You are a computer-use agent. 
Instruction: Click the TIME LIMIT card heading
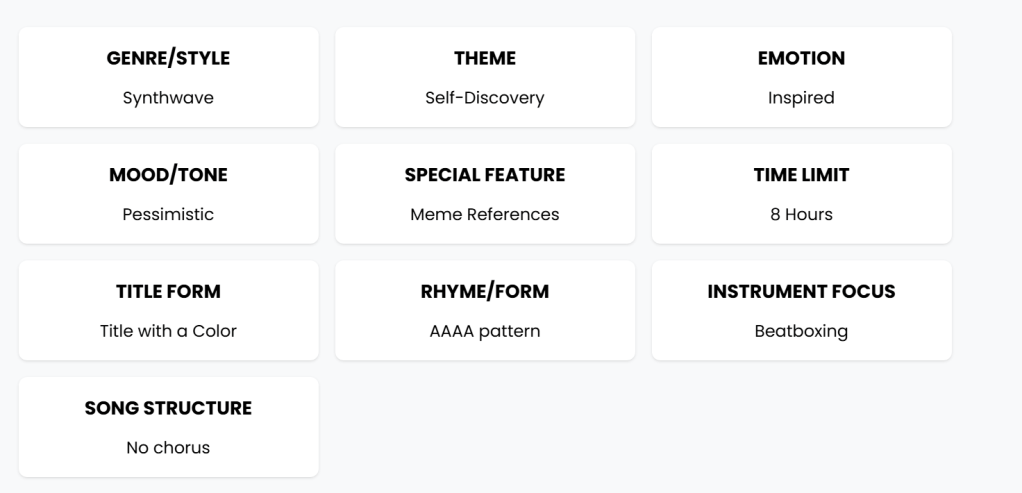[801, 175]
